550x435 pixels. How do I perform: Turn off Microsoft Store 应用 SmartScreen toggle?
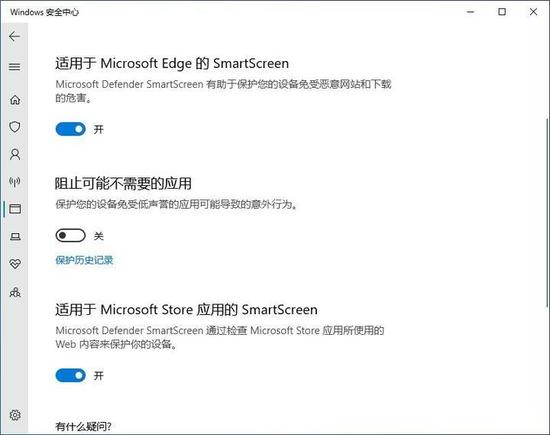click(71, 376)
